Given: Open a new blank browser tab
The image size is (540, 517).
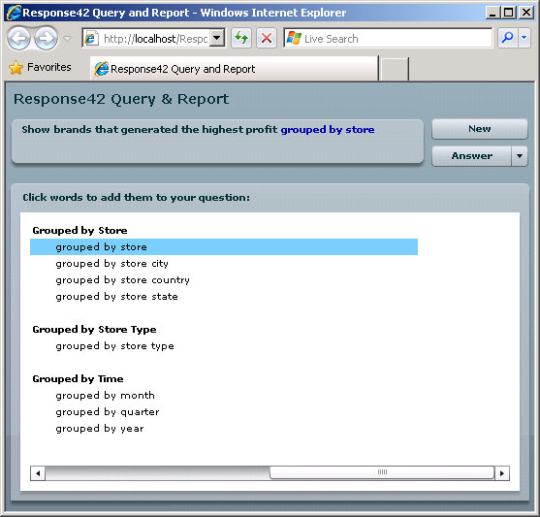Looking at the screenshot, I should point(394,69).
